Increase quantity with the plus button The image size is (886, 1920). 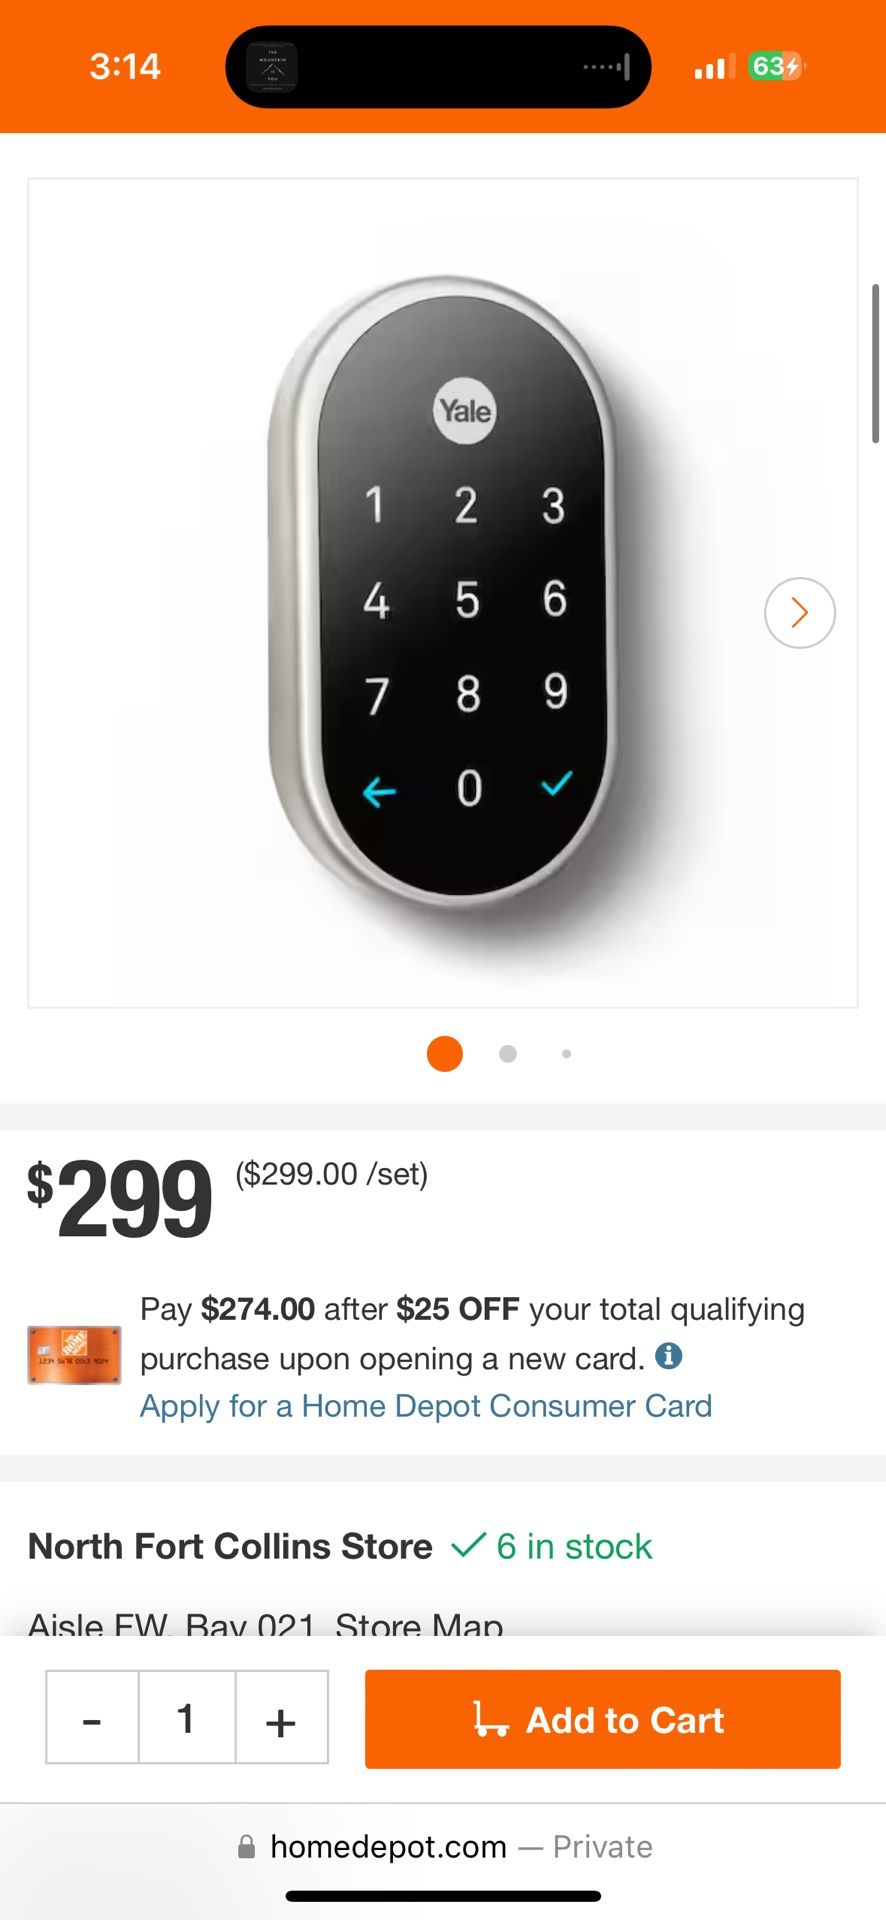[x=281, y=1720]
